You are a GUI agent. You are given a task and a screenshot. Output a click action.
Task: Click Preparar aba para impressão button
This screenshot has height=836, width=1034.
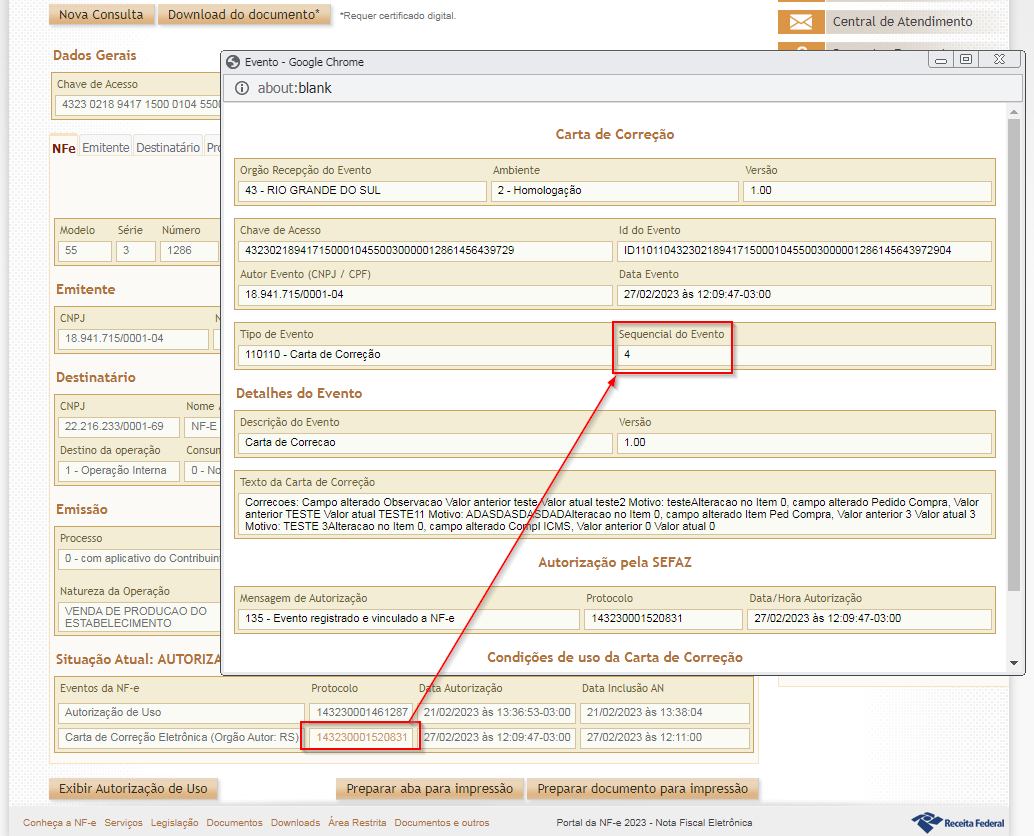[429, 789]
